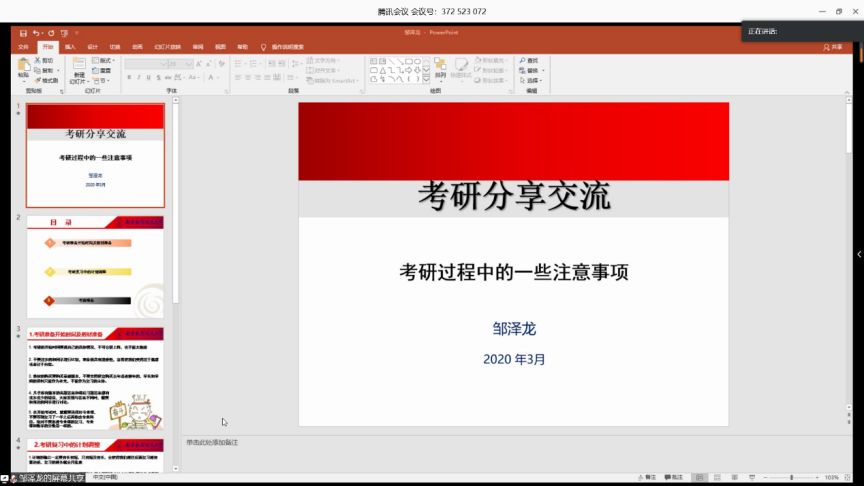Viewport: 864px width, 486px height.
Task: Toggle bold text formatting
Action: click(128, 77)
